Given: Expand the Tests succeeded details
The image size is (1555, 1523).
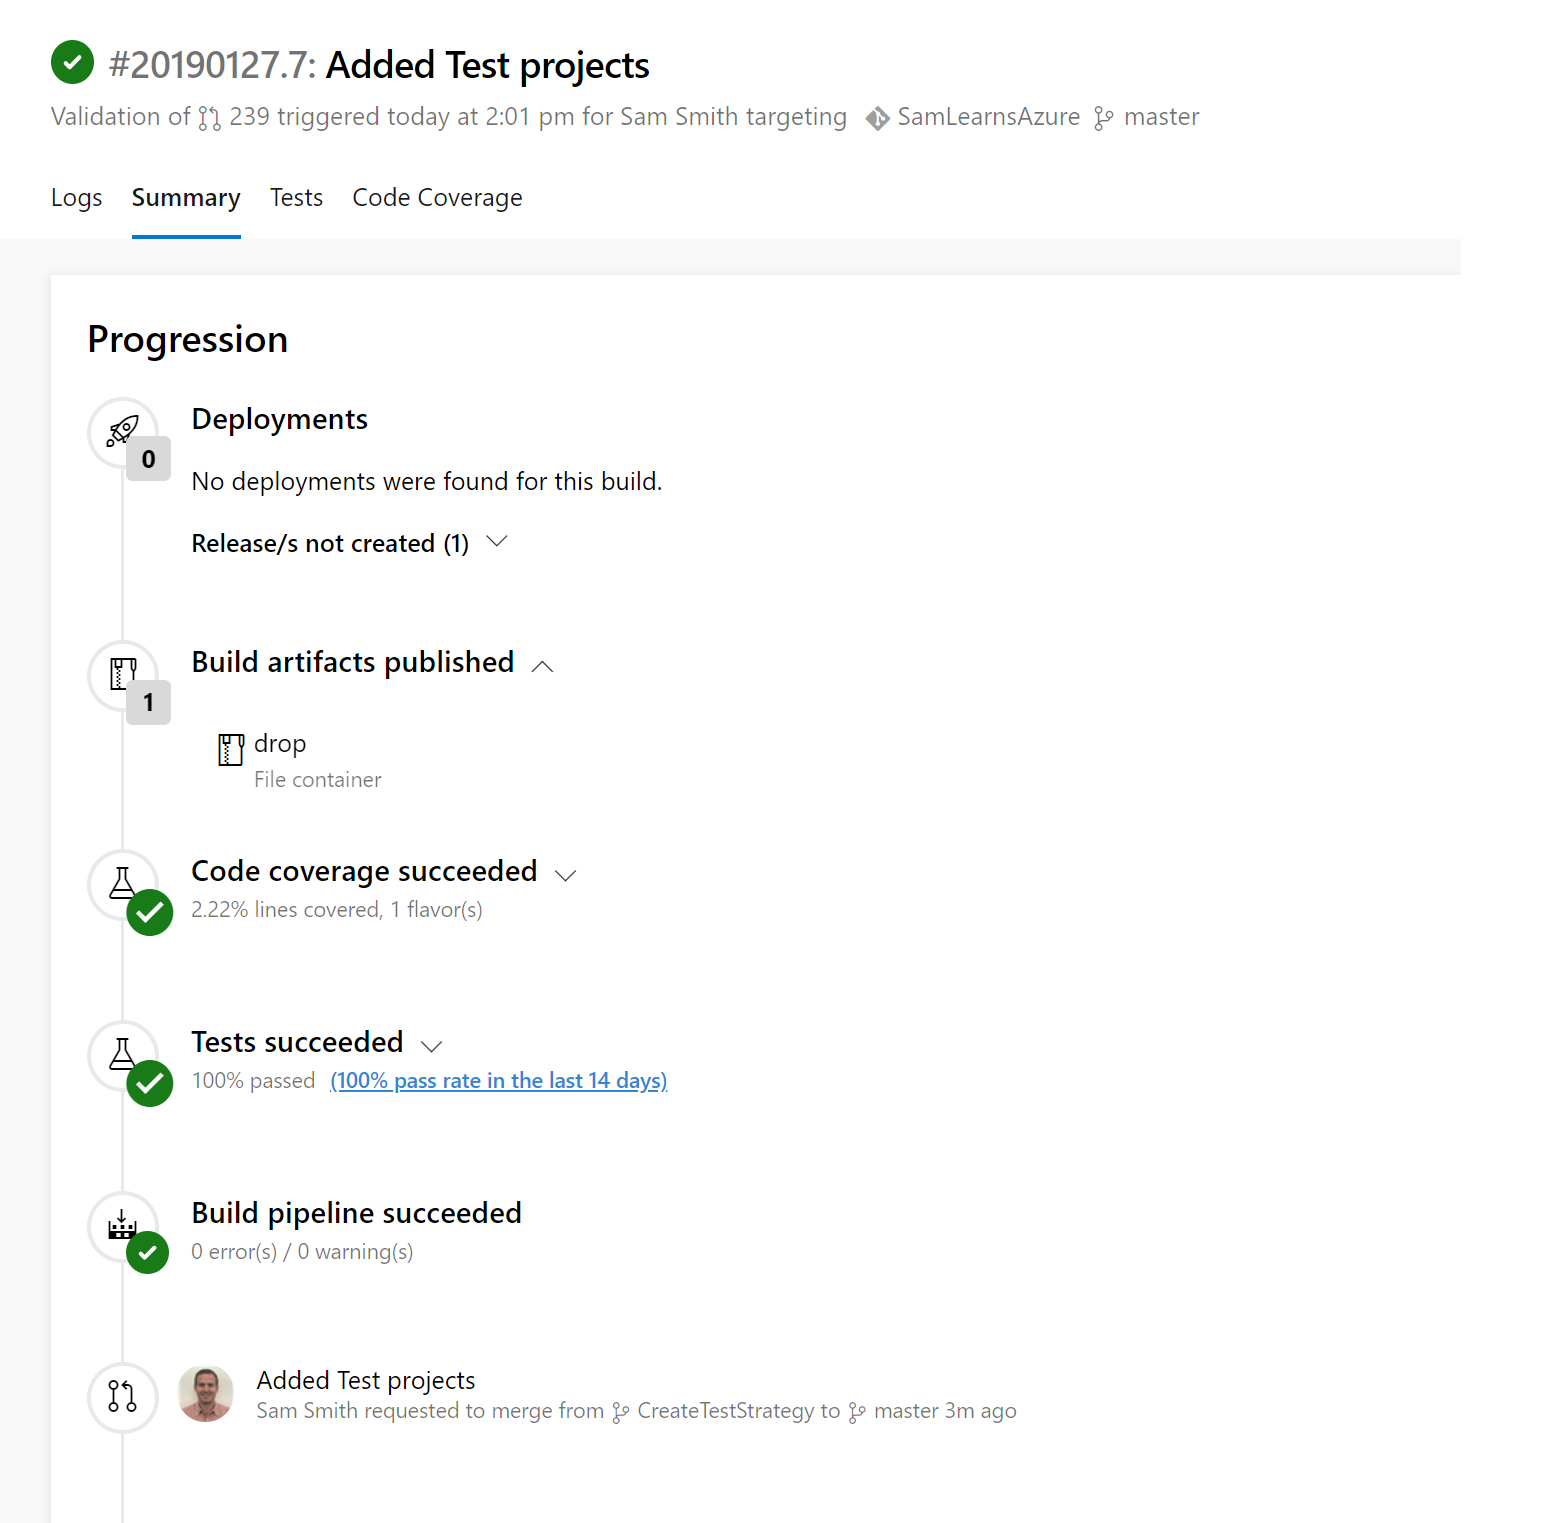Looking at the screenshot, I should pos(432,1046).
